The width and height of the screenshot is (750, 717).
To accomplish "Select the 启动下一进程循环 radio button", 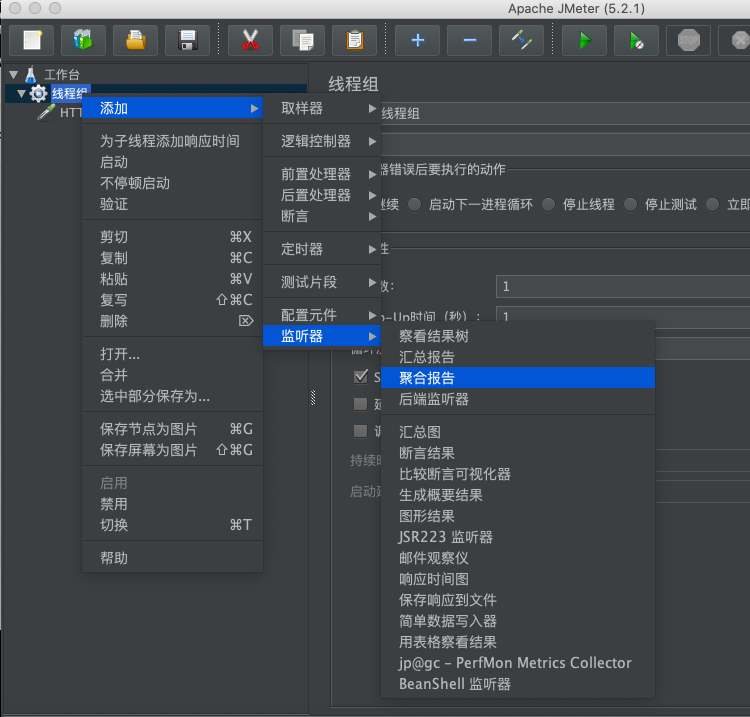I will point(414,205).
